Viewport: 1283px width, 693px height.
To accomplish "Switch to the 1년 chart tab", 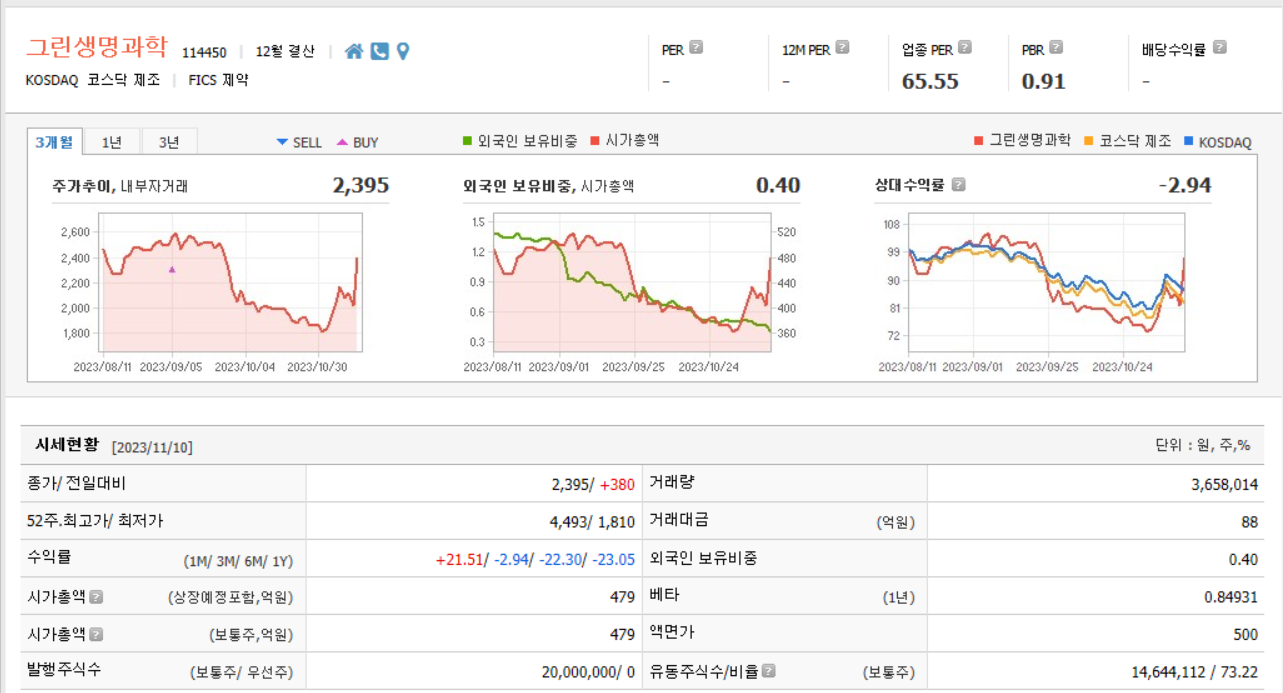I will click(110, 140).
